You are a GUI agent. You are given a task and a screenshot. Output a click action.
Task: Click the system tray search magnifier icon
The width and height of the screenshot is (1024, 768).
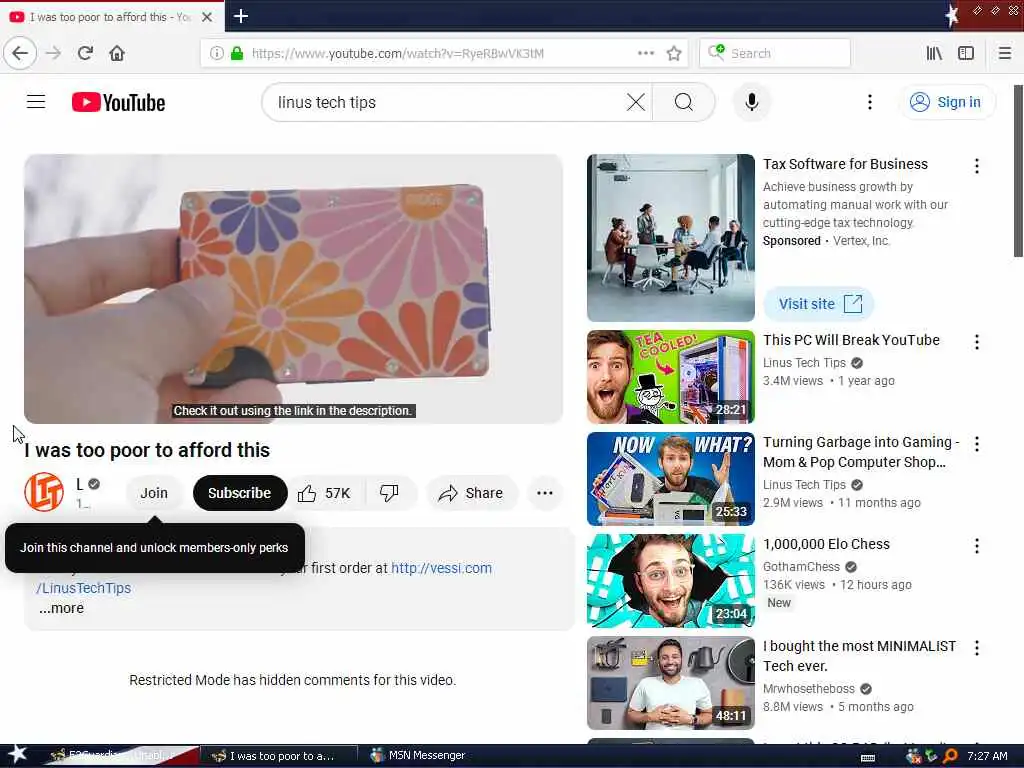tap(950, 756)
